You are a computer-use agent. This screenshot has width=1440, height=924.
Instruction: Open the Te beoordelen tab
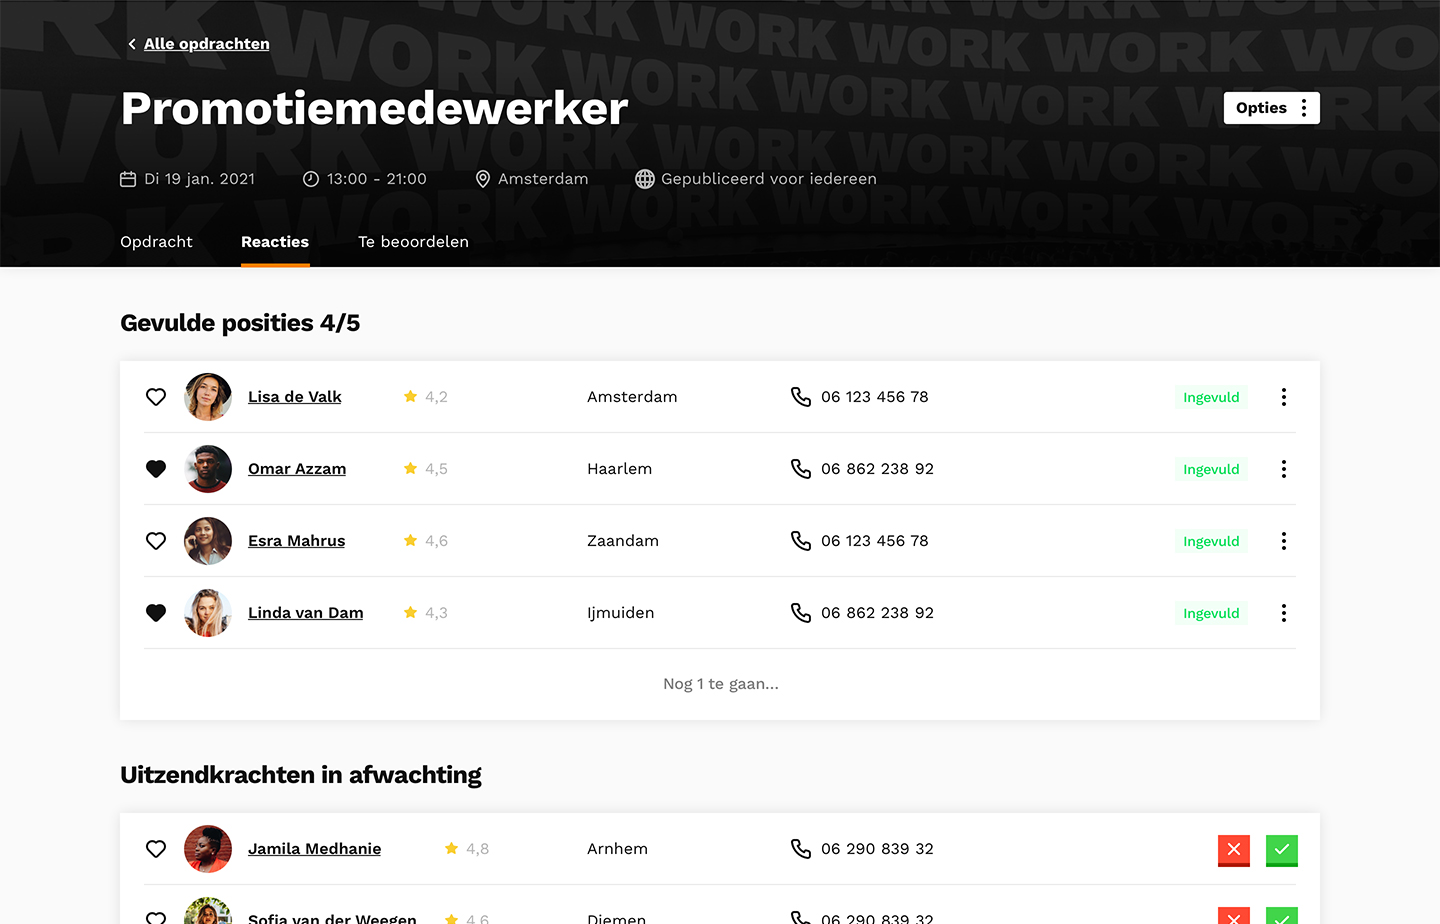pos(413,242)
